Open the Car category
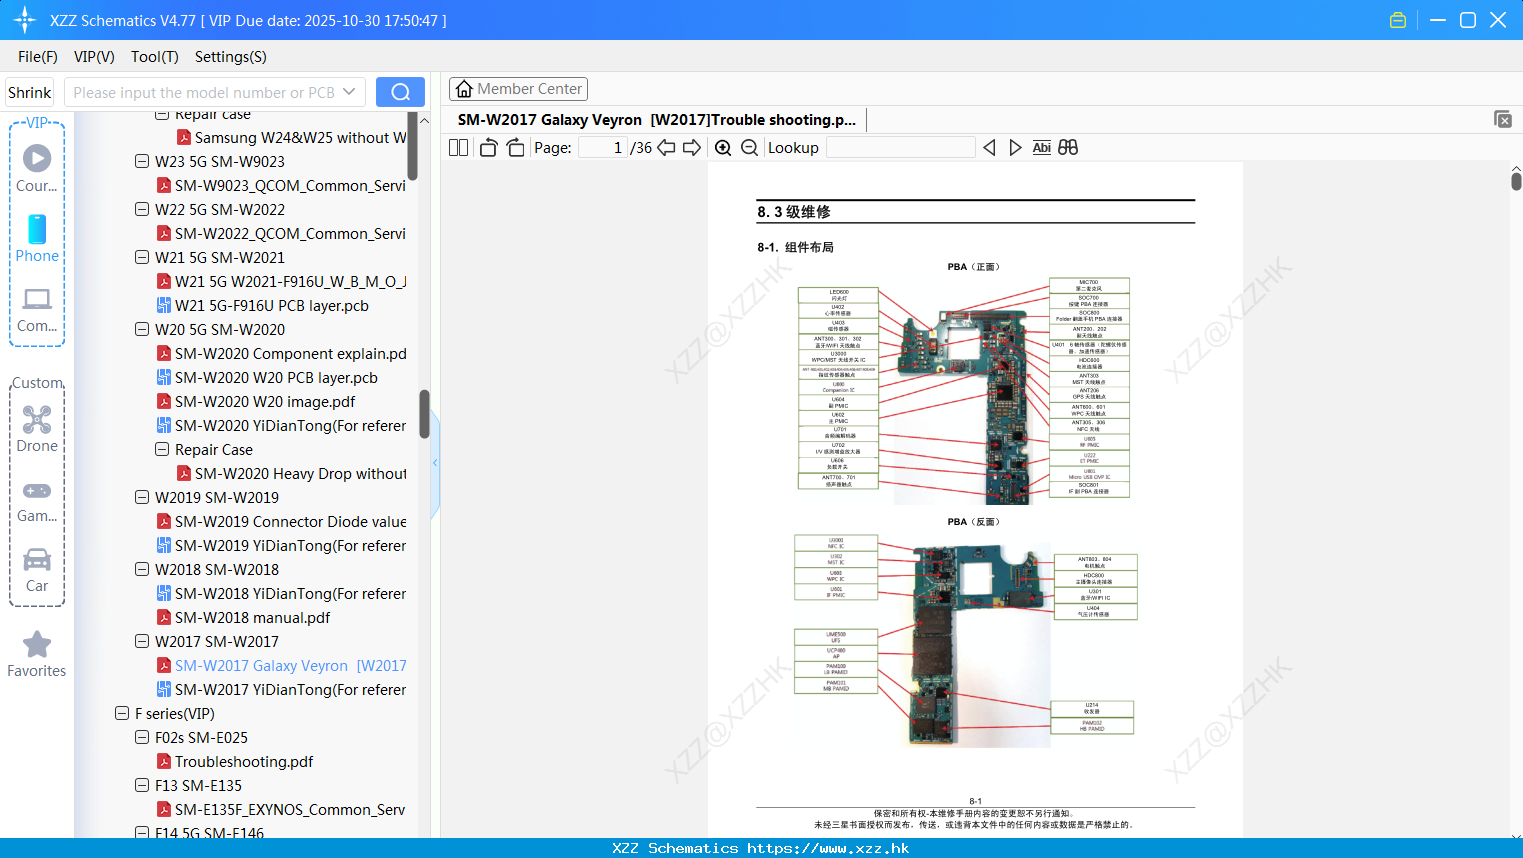This screenshot has width=1523, height=858. [x=37, y=570]
